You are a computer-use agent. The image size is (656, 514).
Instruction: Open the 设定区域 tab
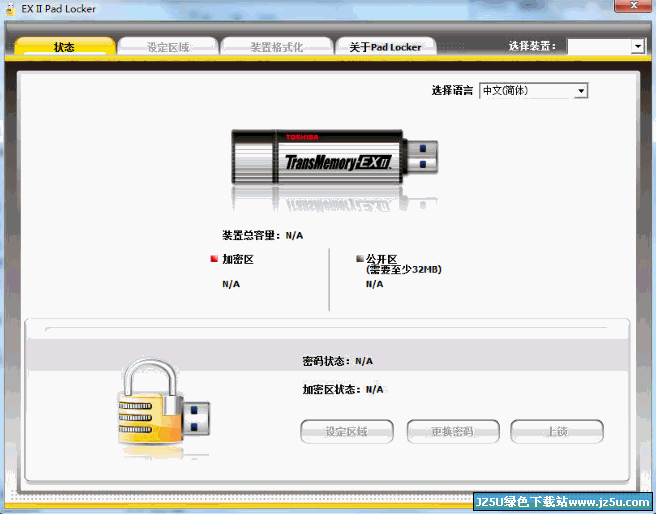point(168,46)
